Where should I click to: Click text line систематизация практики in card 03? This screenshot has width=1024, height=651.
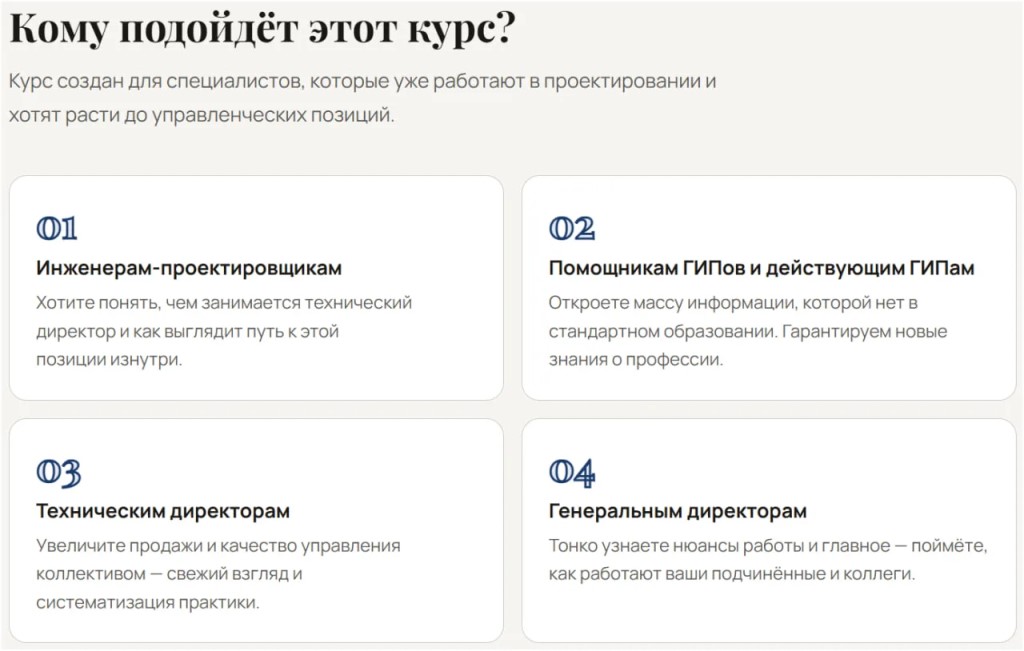(x=148, y=603)
